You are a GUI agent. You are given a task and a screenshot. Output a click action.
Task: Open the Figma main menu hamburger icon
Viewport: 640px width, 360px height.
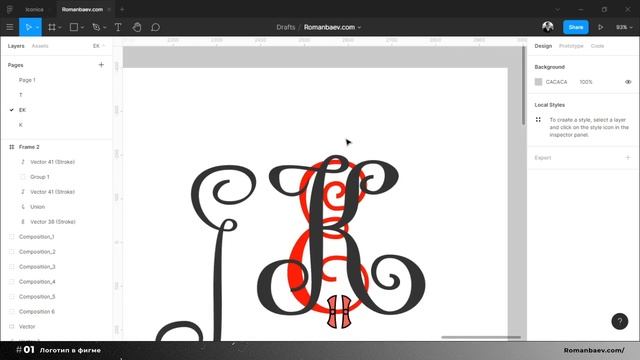[10, 27]
